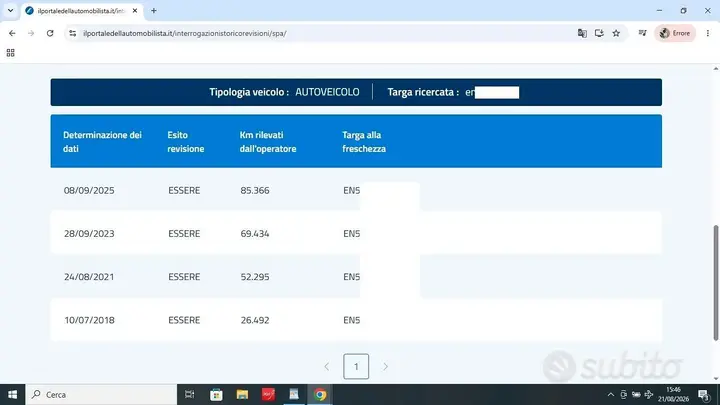Click page number 1 button
Image resolution: width=720 pixels, height=405 pixels.
click(356, 366)
